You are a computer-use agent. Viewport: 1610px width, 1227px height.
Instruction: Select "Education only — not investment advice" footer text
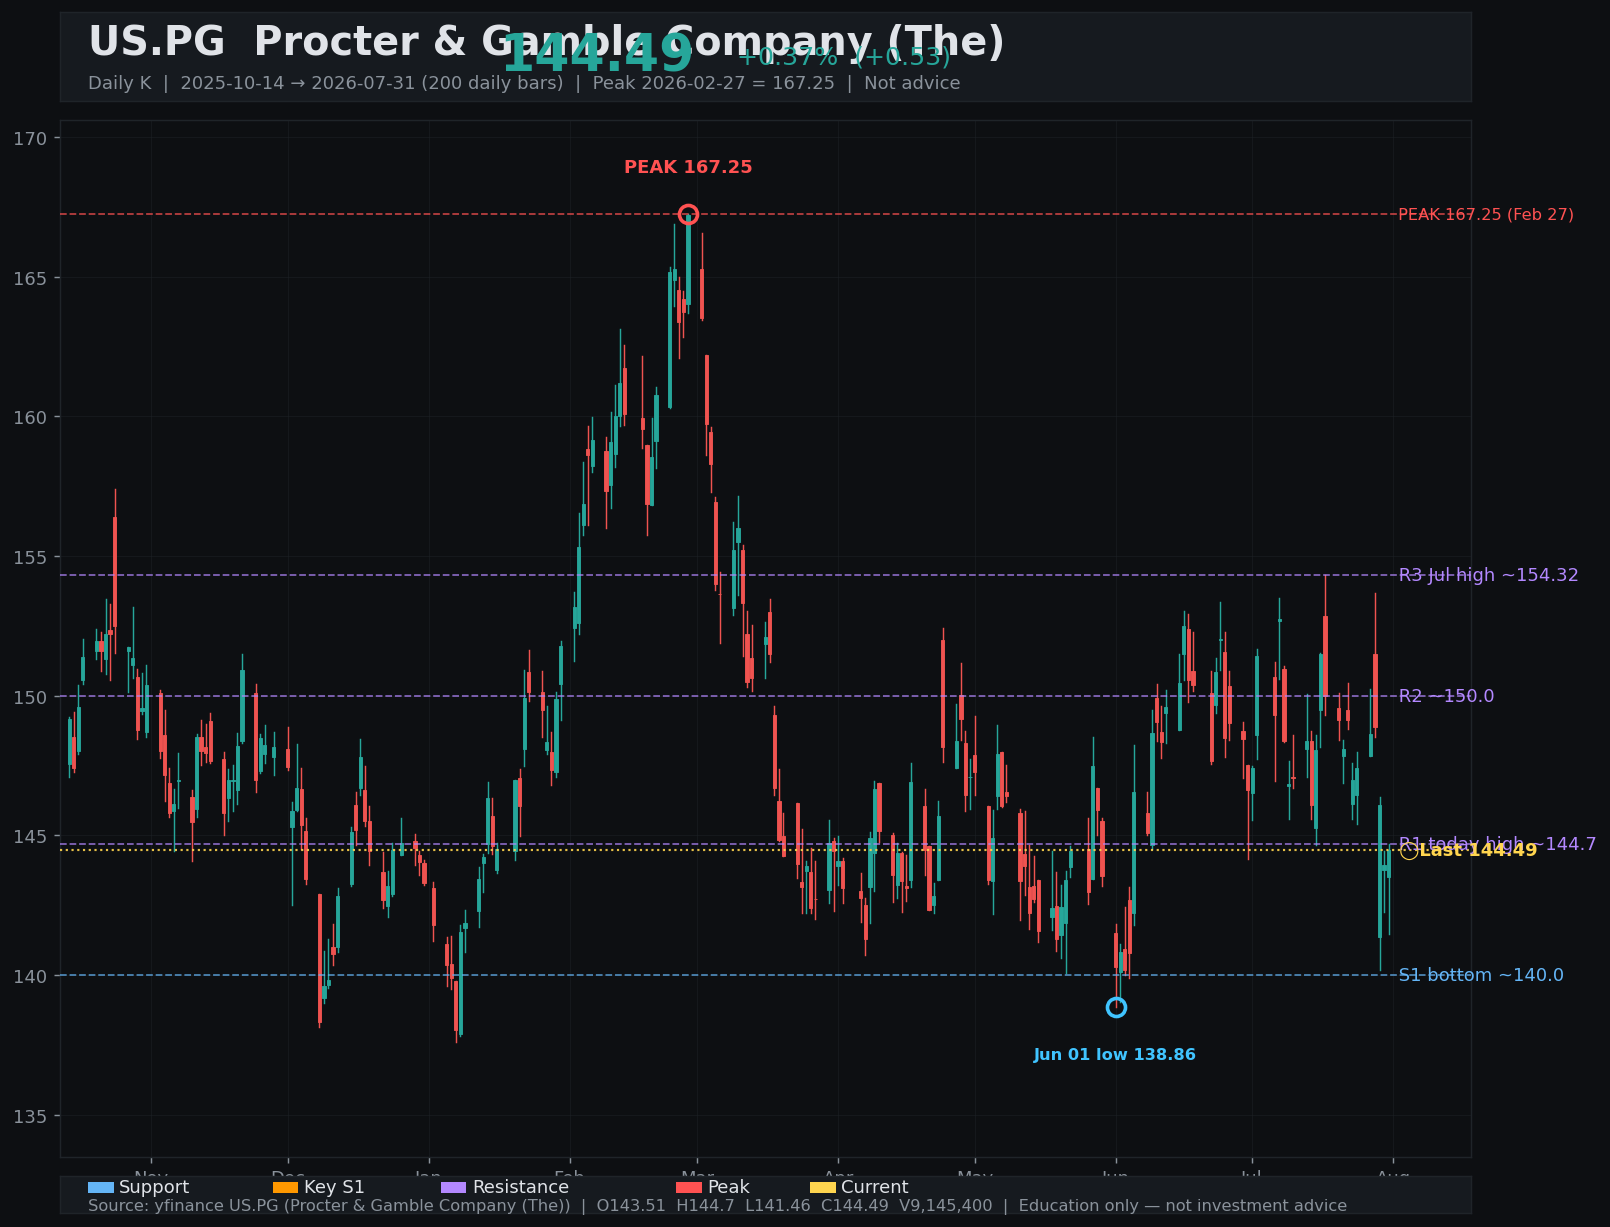click(x=1183, y=1206)
